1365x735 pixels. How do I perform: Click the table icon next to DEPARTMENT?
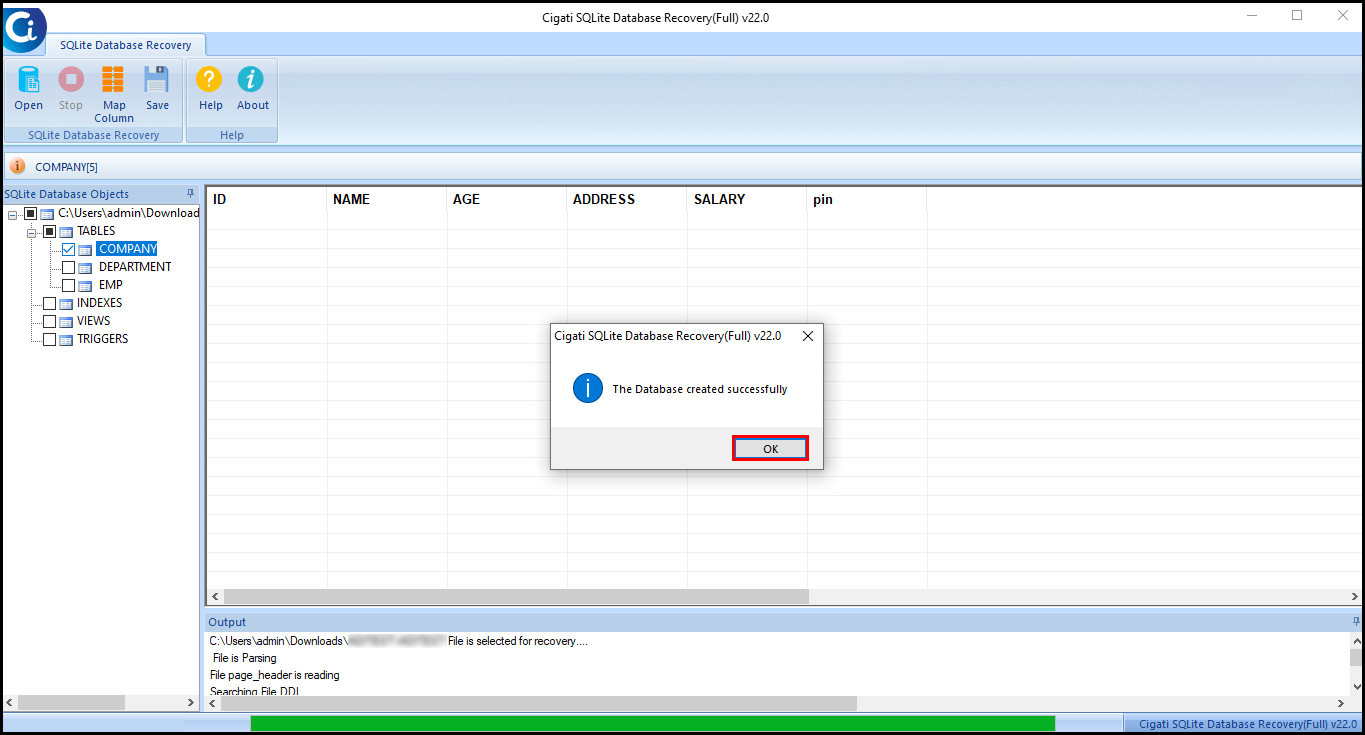pyautogui.click(x=85, y=268)
